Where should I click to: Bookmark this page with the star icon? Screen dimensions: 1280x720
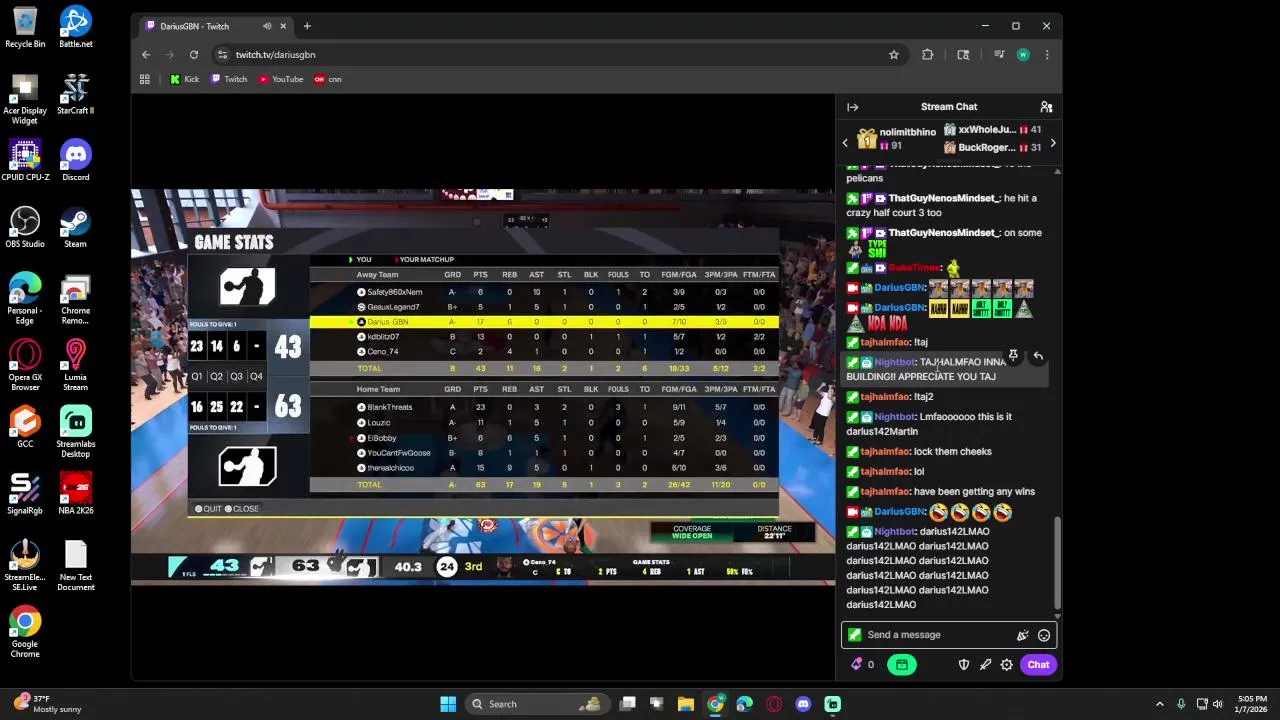pos(894,55)
